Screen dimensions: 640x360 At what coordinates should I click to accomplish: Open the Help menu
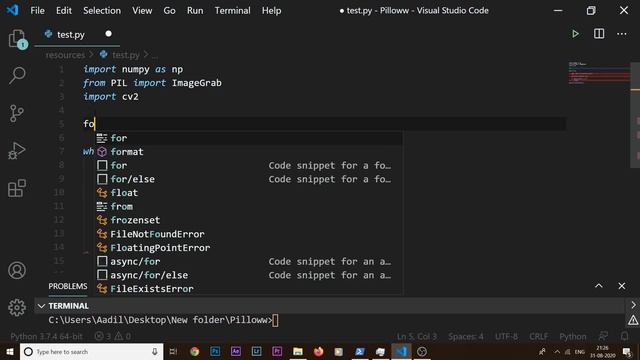(x=271, y=11)
